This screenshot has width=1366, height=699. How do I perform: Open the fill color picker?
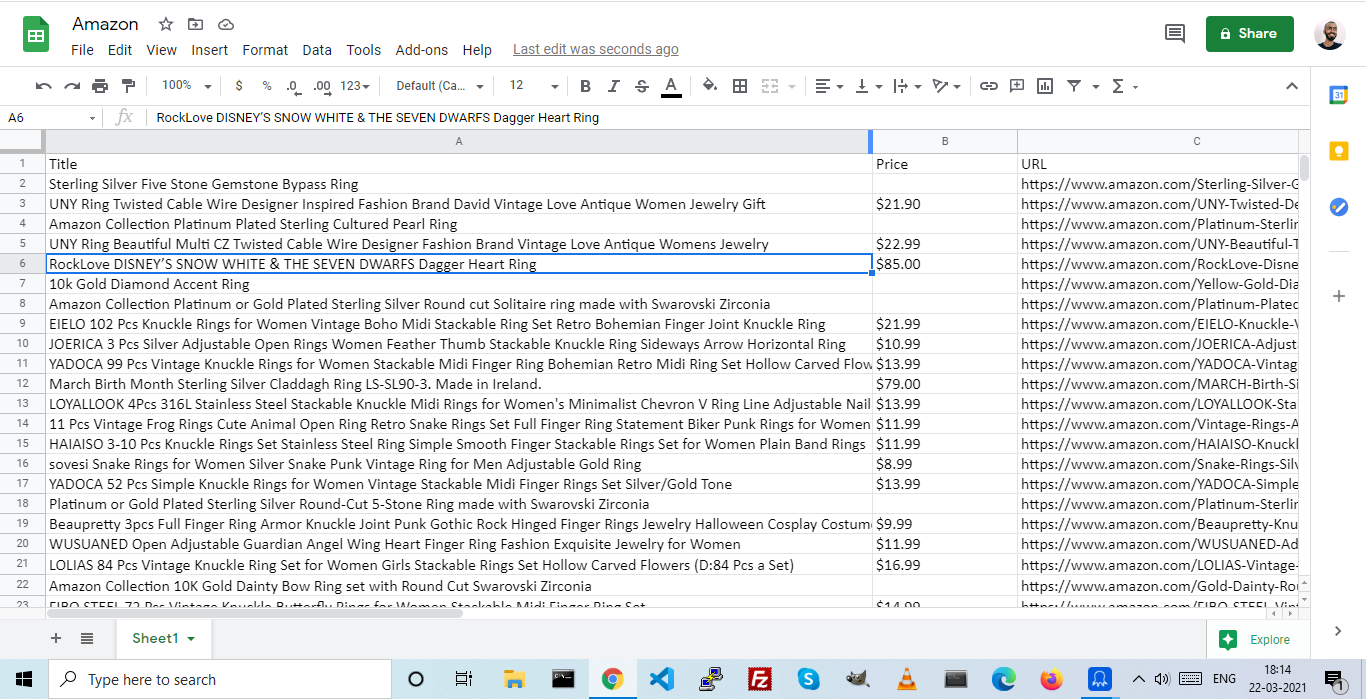710,86
